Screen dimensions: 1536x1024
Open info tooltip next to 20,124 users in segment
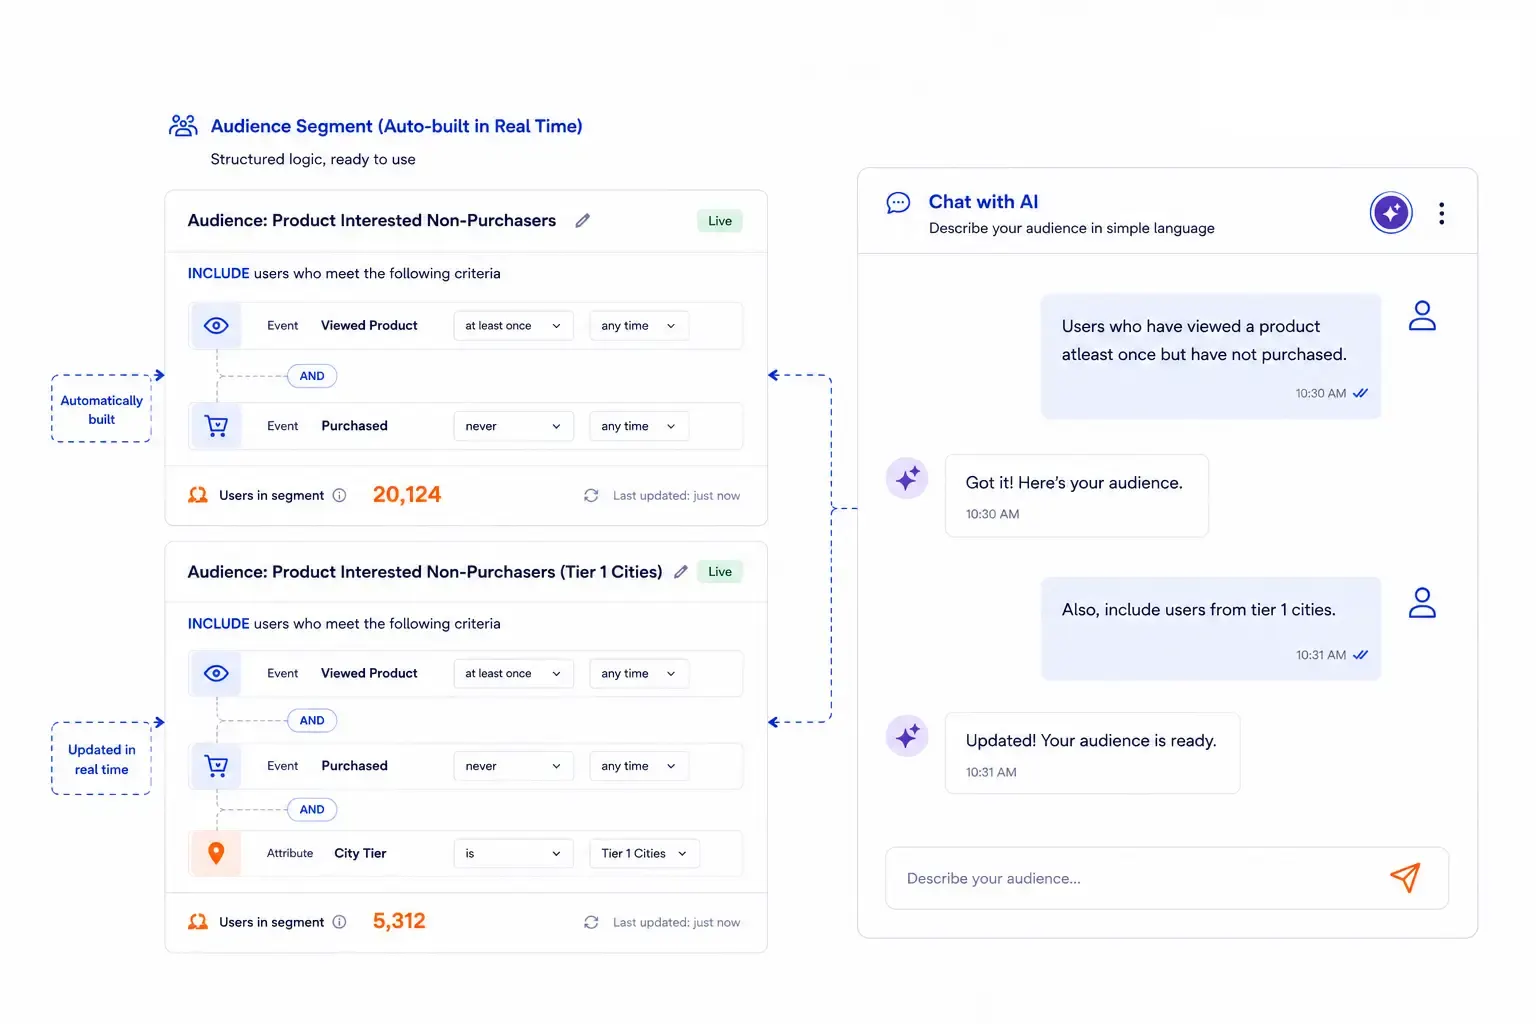339,495
